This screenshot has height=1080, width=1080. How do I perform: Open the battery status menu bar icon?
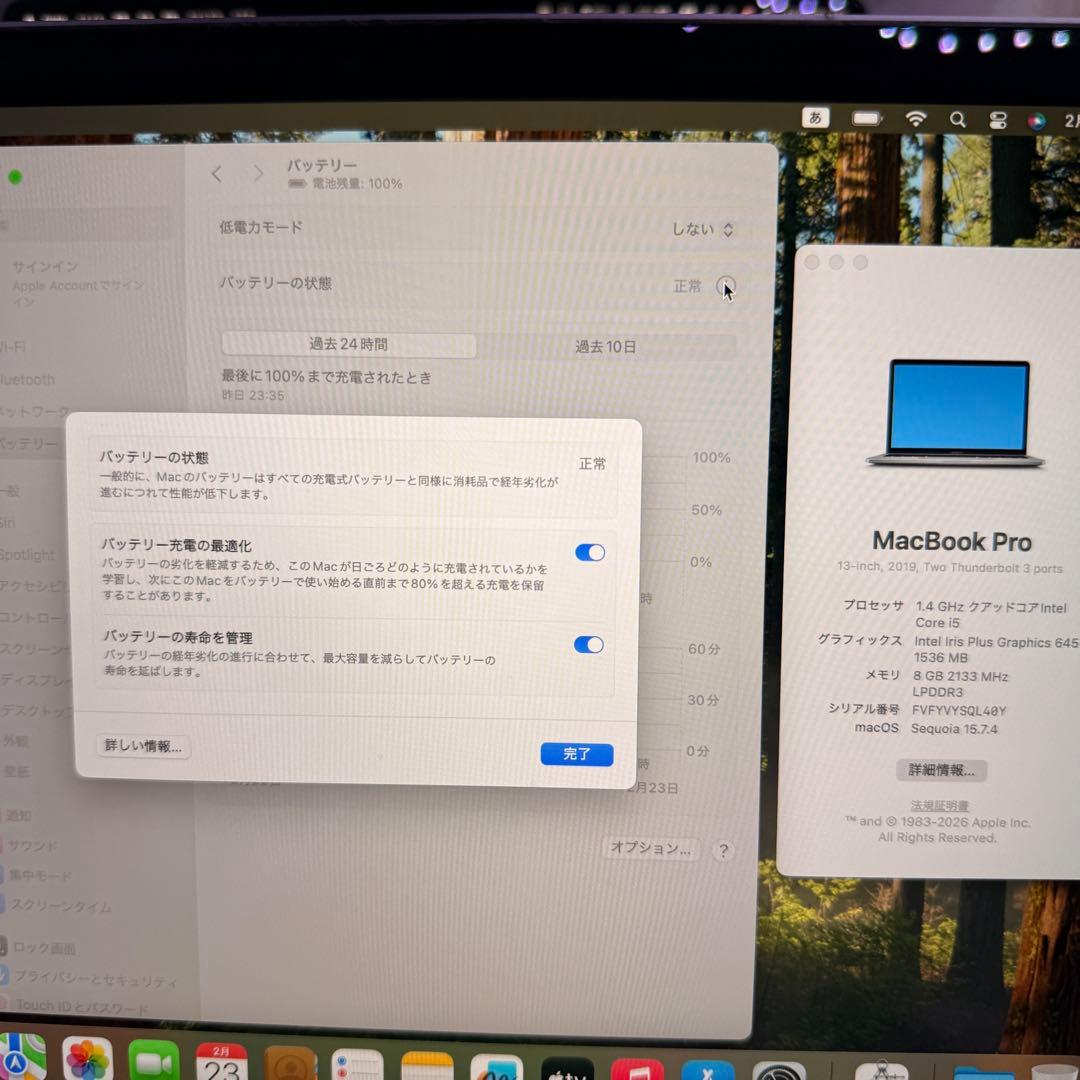click(867, 118)
